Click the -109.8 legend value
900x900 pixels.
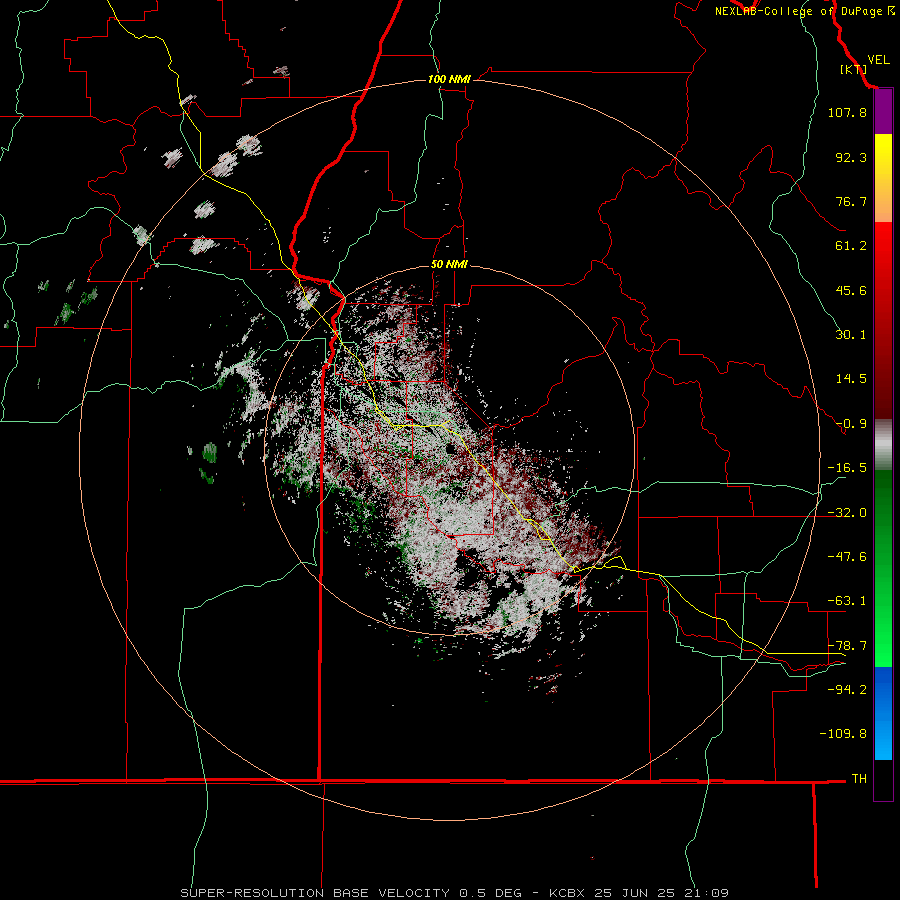click(x=843, y=734)
